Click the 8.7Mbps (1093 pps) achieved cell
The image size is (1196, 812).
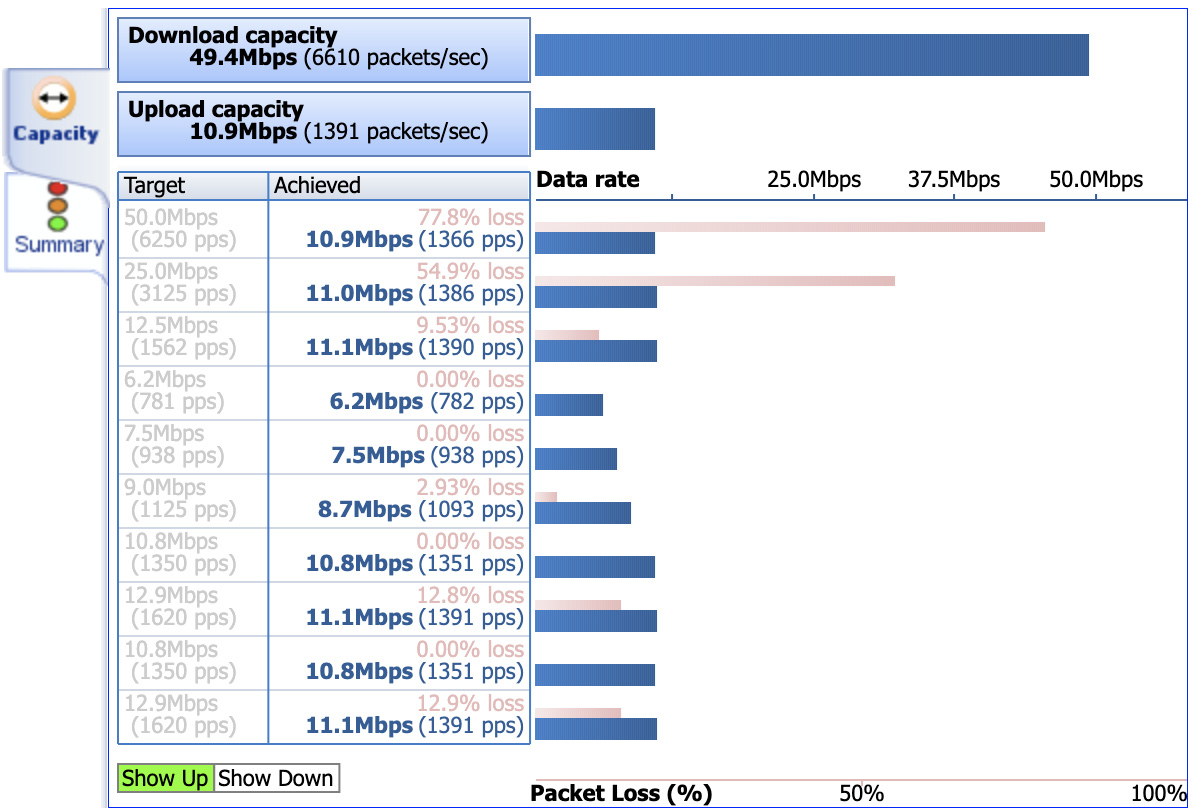(x=399, y=499)
